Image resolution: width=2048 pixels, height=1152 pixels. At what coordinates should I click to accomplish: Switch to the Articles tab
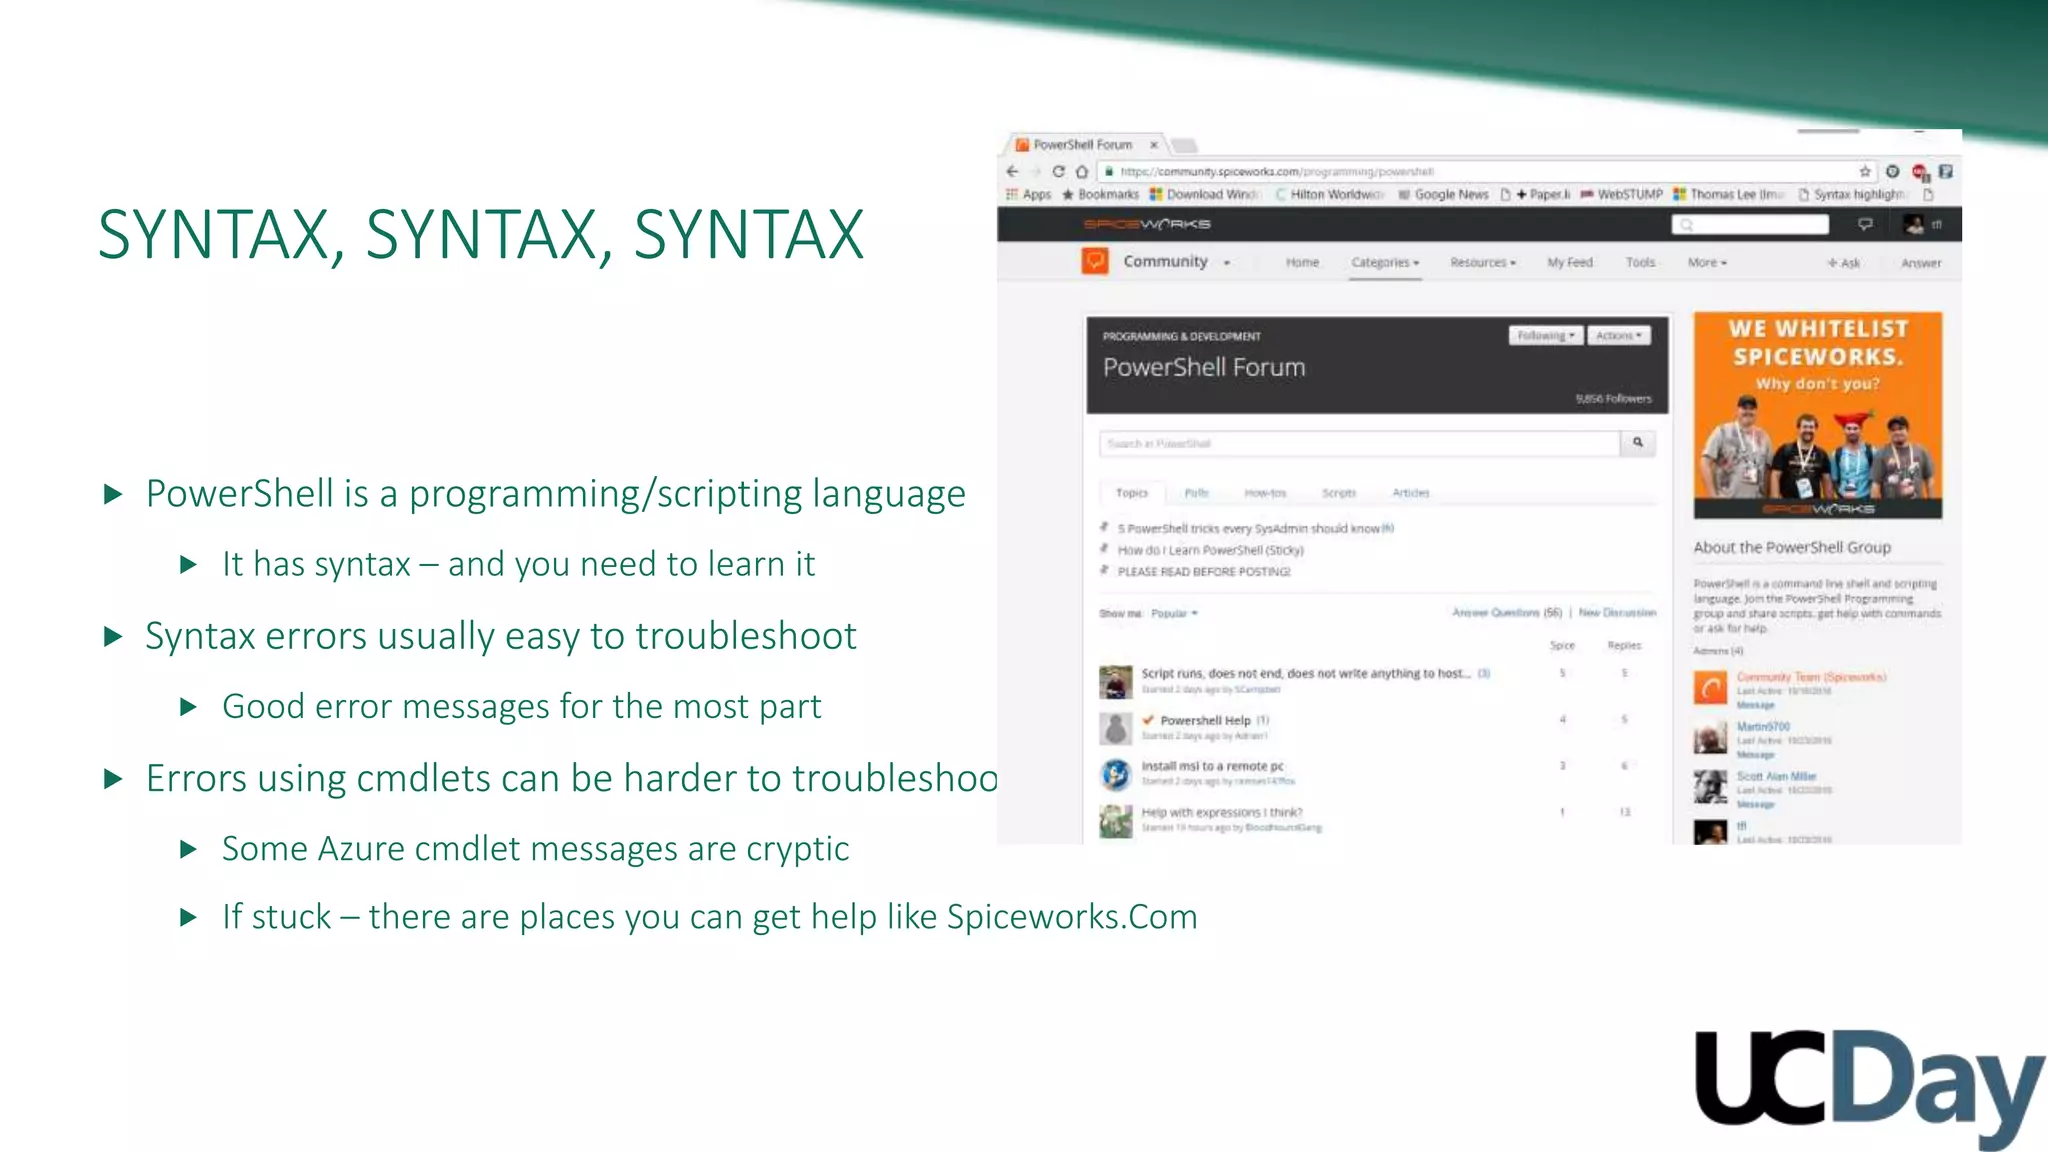coord(1411,493)
